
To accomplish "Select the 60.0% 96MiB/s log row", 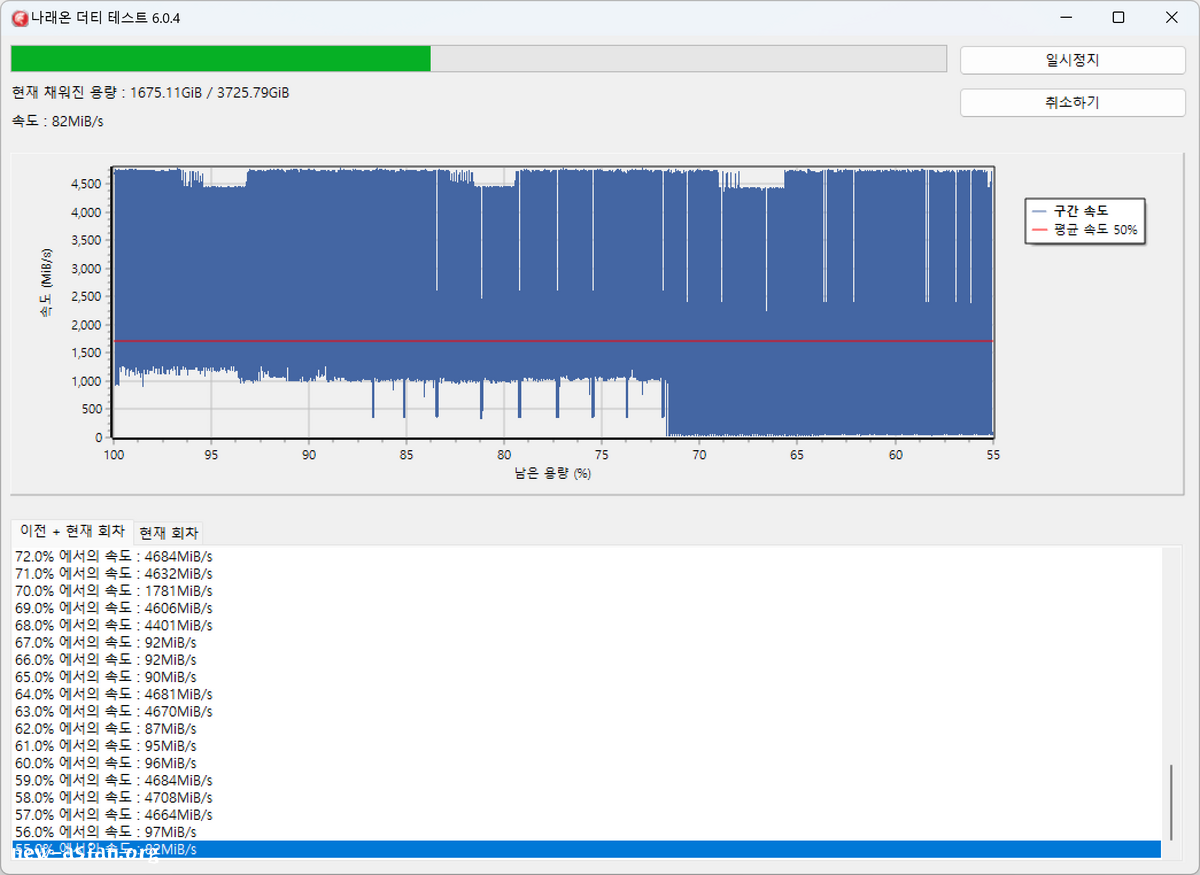I will coord(586,762).
